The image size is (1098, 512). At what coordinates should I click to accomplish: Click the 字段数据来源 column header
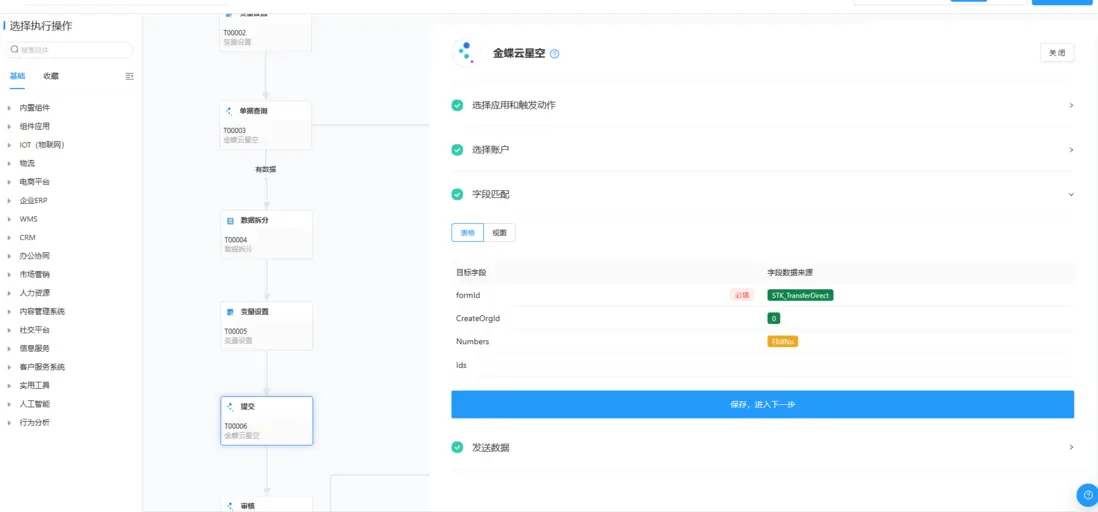click(789, 272)
